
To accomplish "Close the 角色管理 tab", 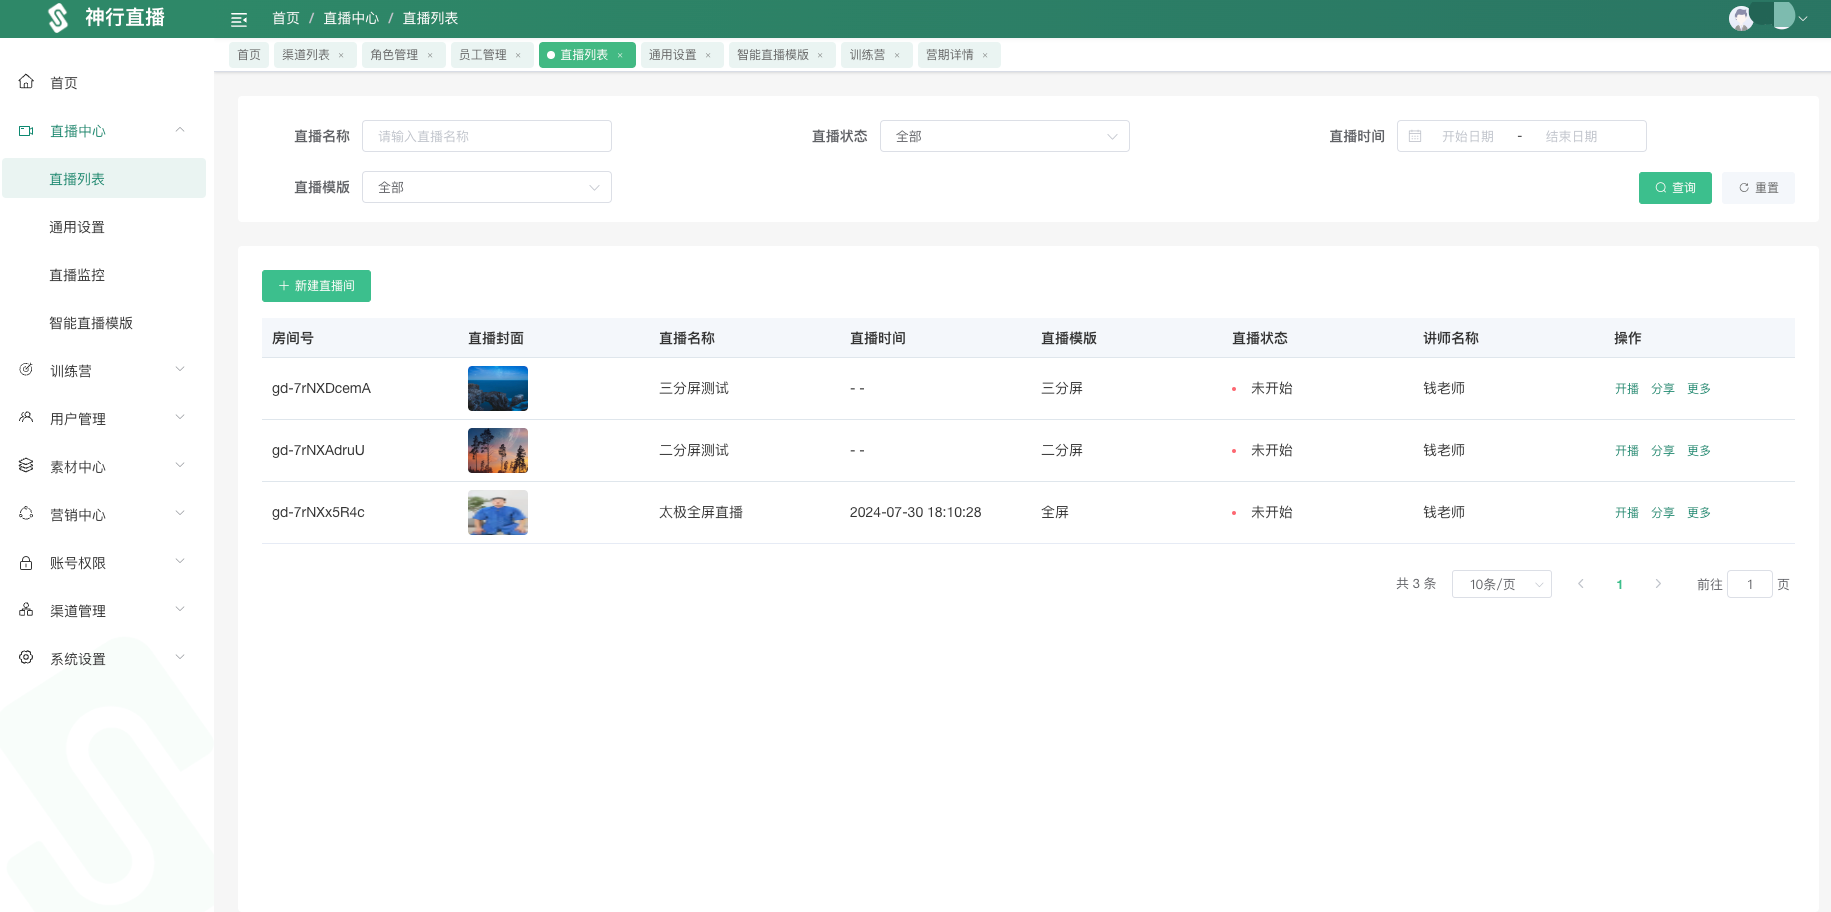I will [x=430, y=55].
